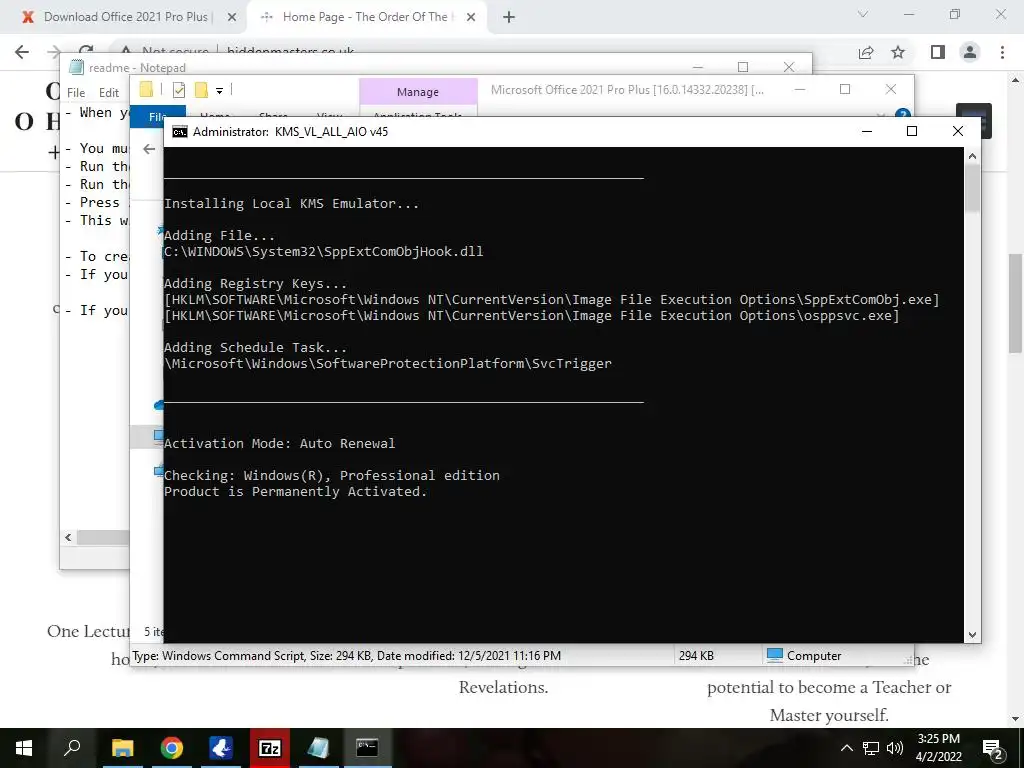Open a new Chrome tab with plus button
This screenshot has height=768, width=1024.
point(509,18)
